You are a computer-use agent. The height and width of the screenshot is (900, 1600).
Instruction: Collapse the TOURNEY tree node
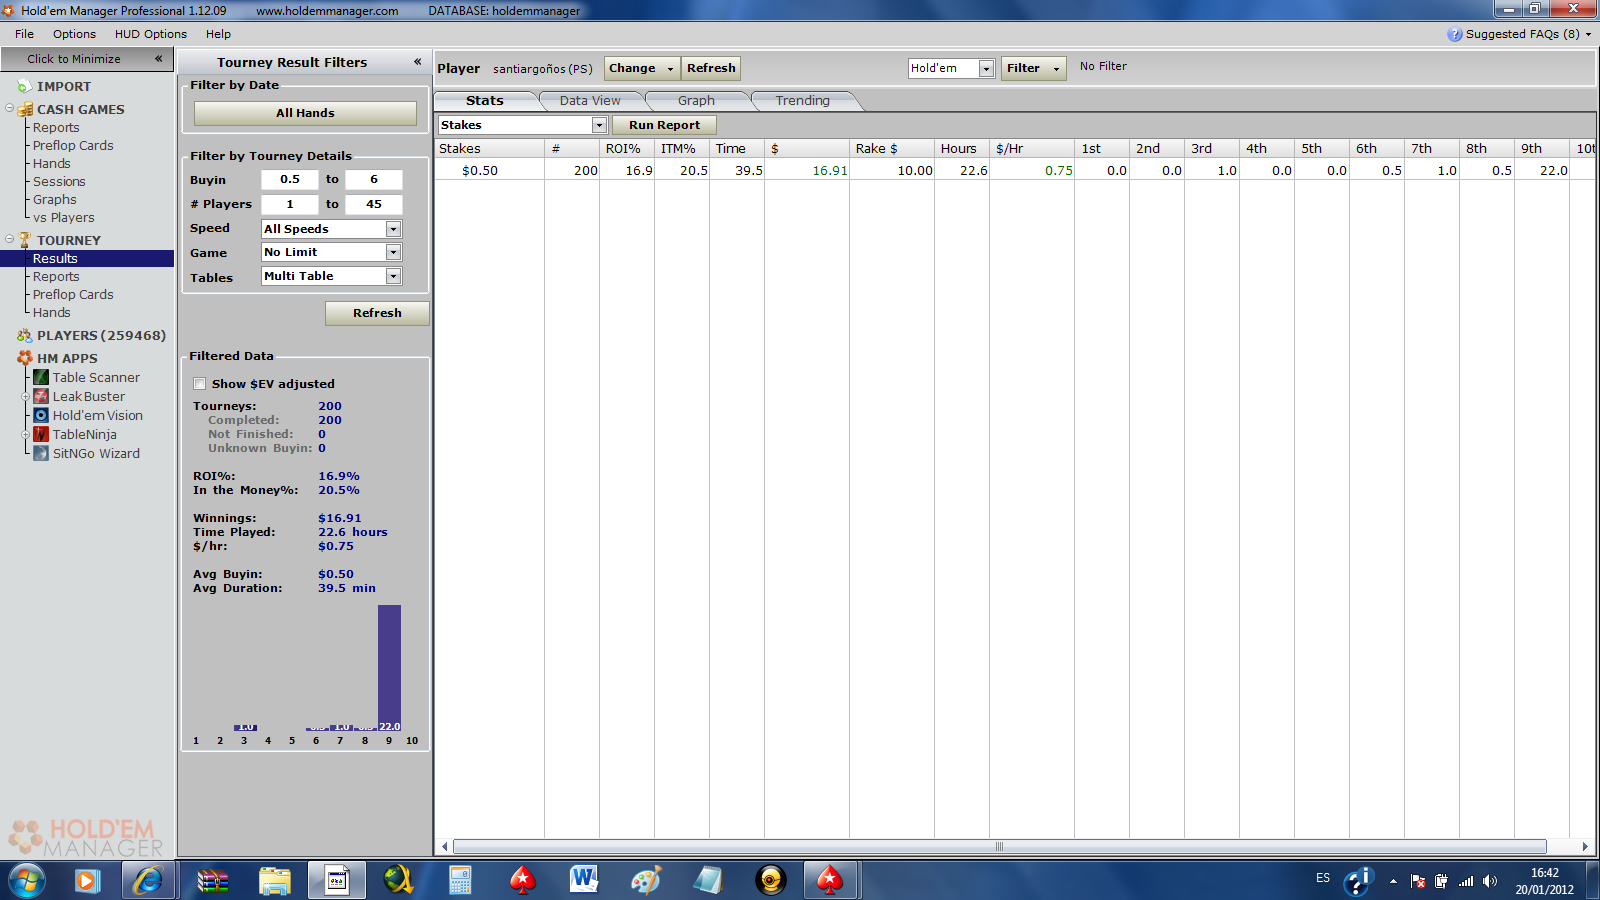(9, 239)
